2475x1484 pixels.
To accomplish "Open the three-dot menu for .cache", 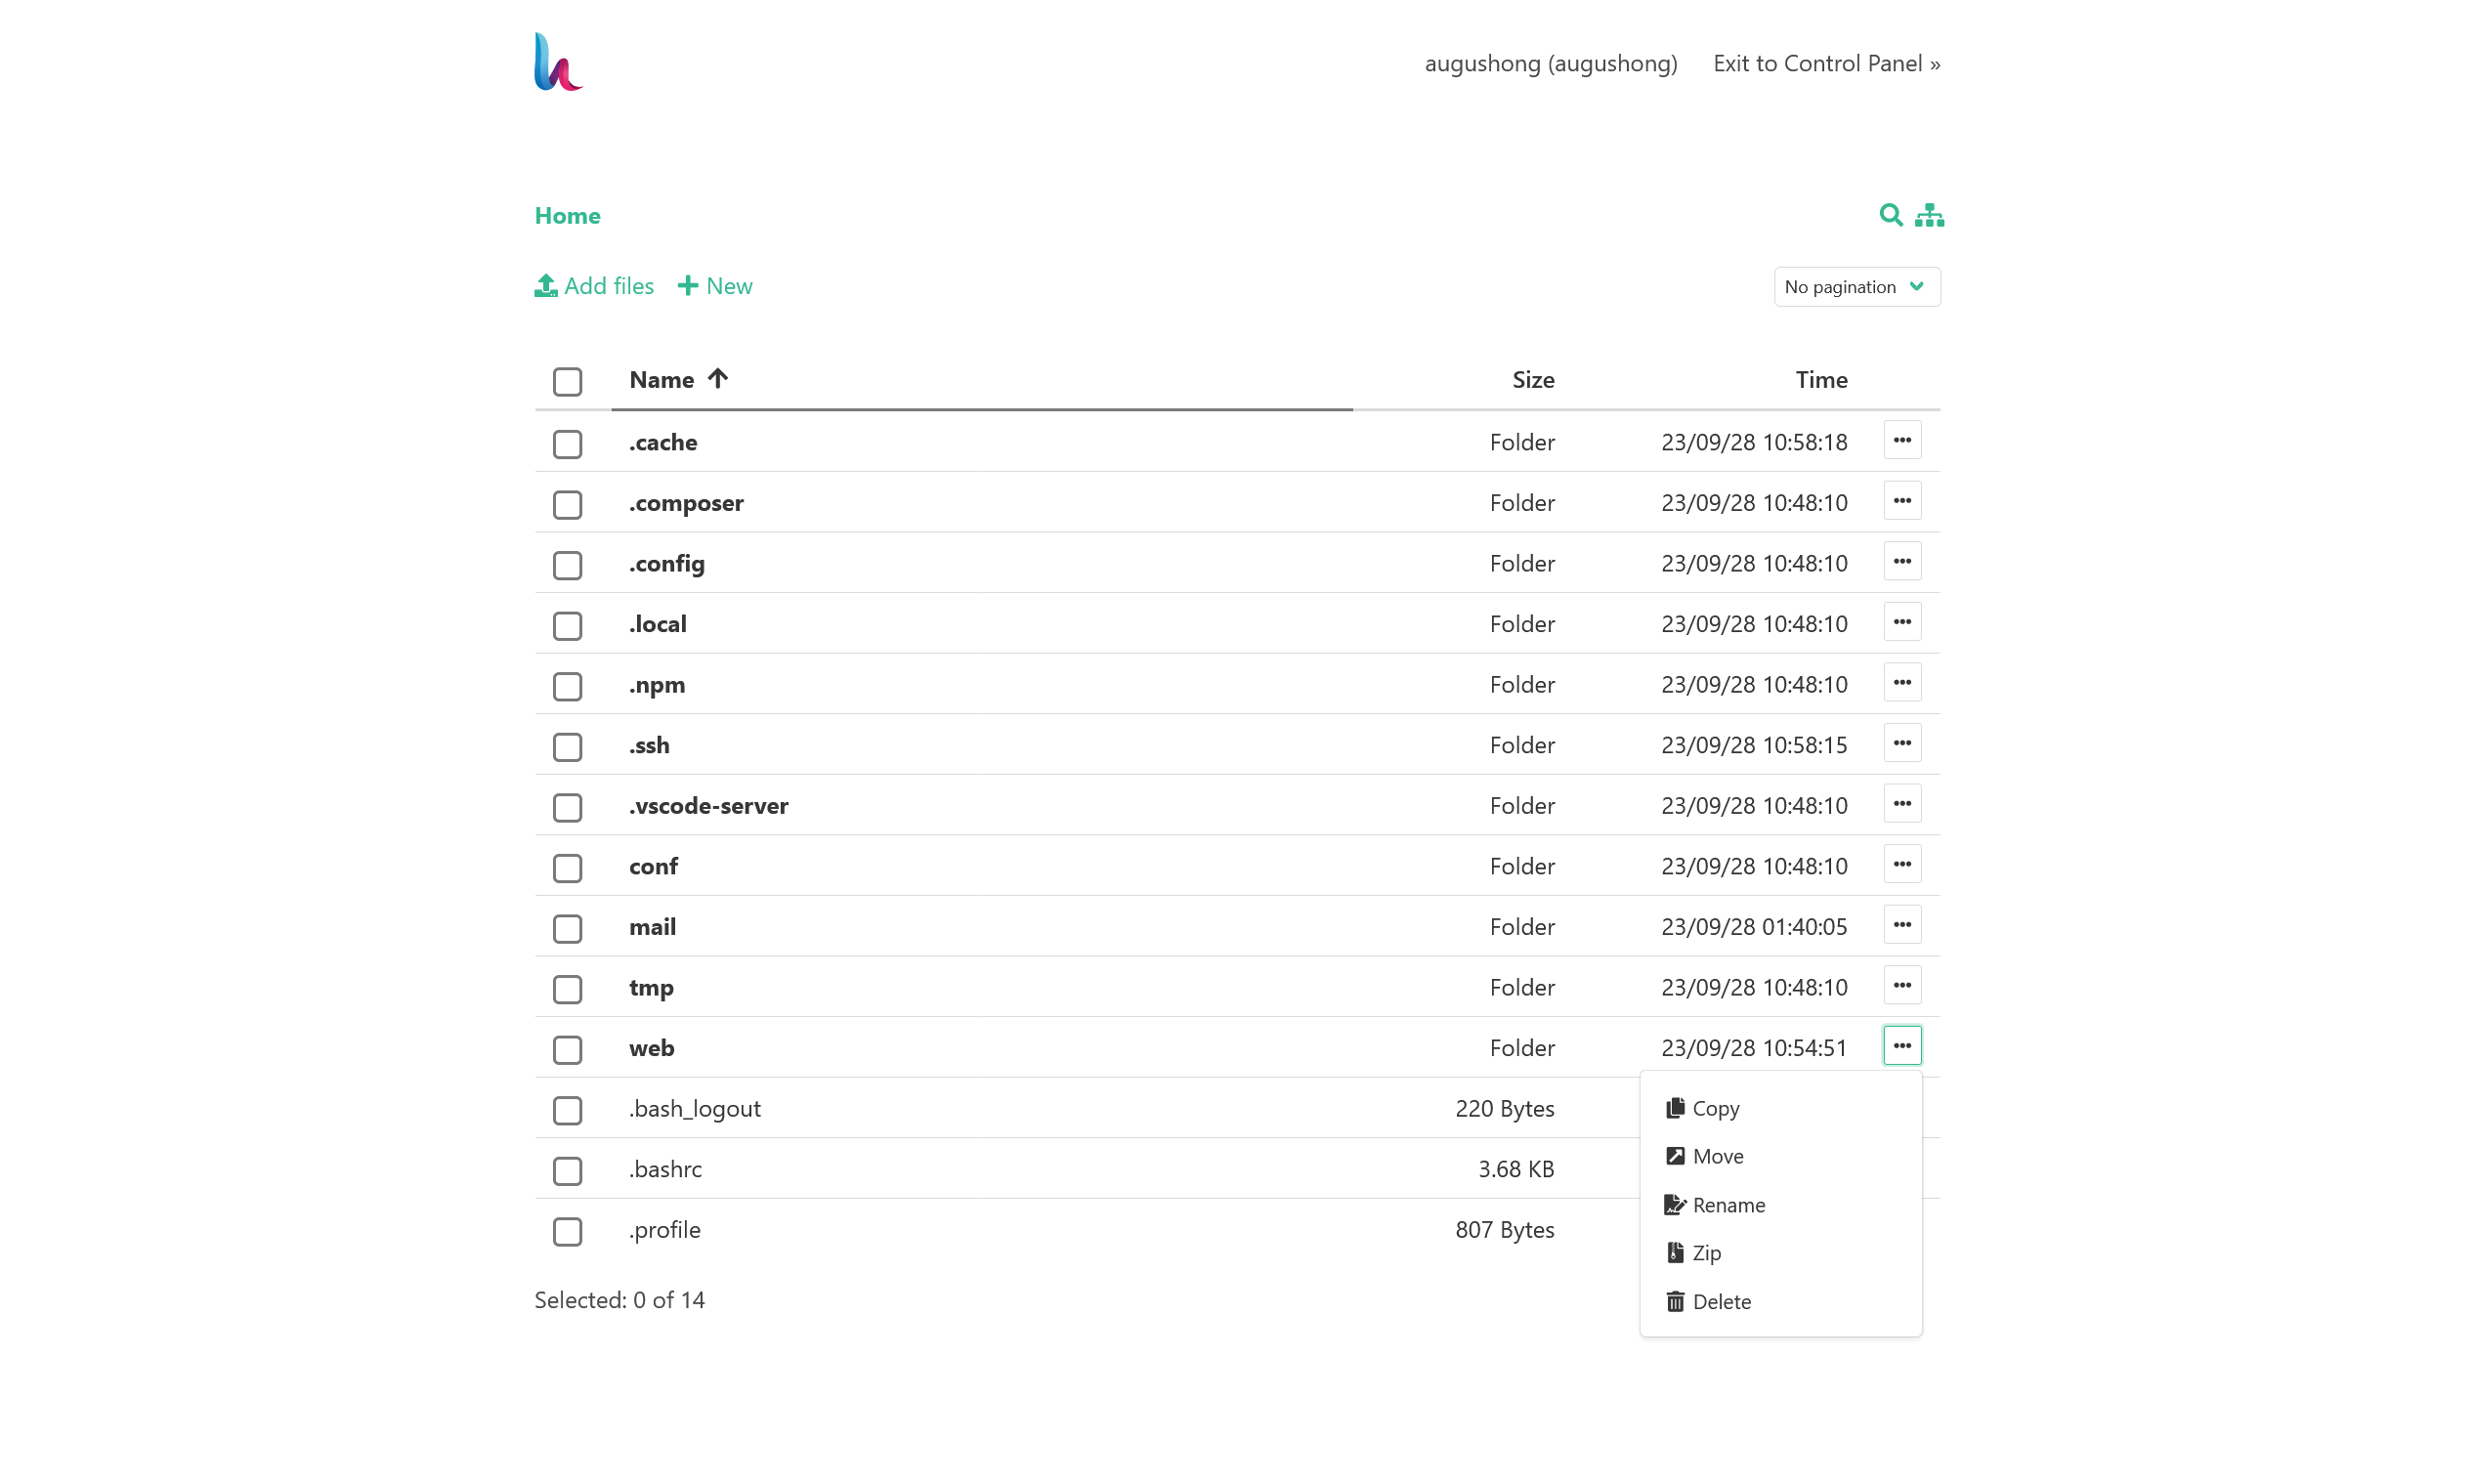I will 1901,441.
